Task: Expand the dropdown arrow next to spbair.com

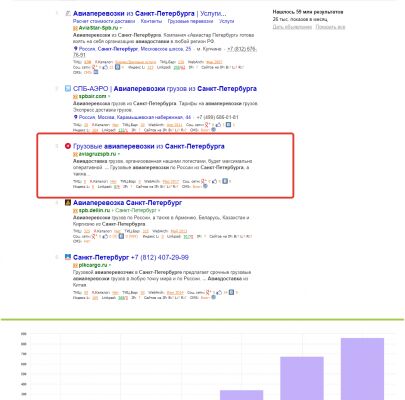Action: (109, 96)
